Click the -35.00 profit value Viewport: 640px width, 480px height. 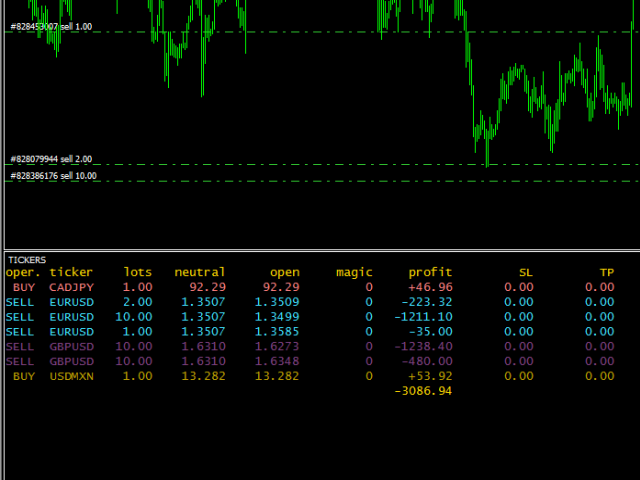point(430,332)
